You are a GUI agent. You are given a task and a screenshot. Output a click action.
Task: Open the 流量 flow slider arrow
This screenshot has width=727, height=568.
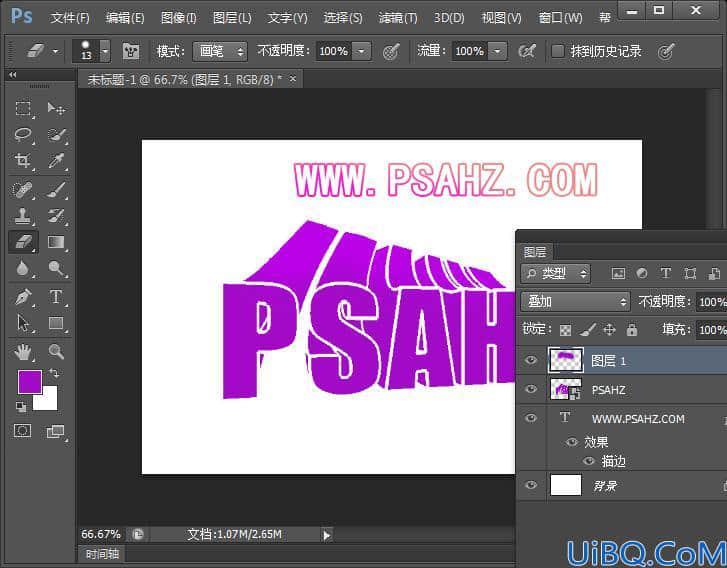pyautogui.click(x=497, y=51)
